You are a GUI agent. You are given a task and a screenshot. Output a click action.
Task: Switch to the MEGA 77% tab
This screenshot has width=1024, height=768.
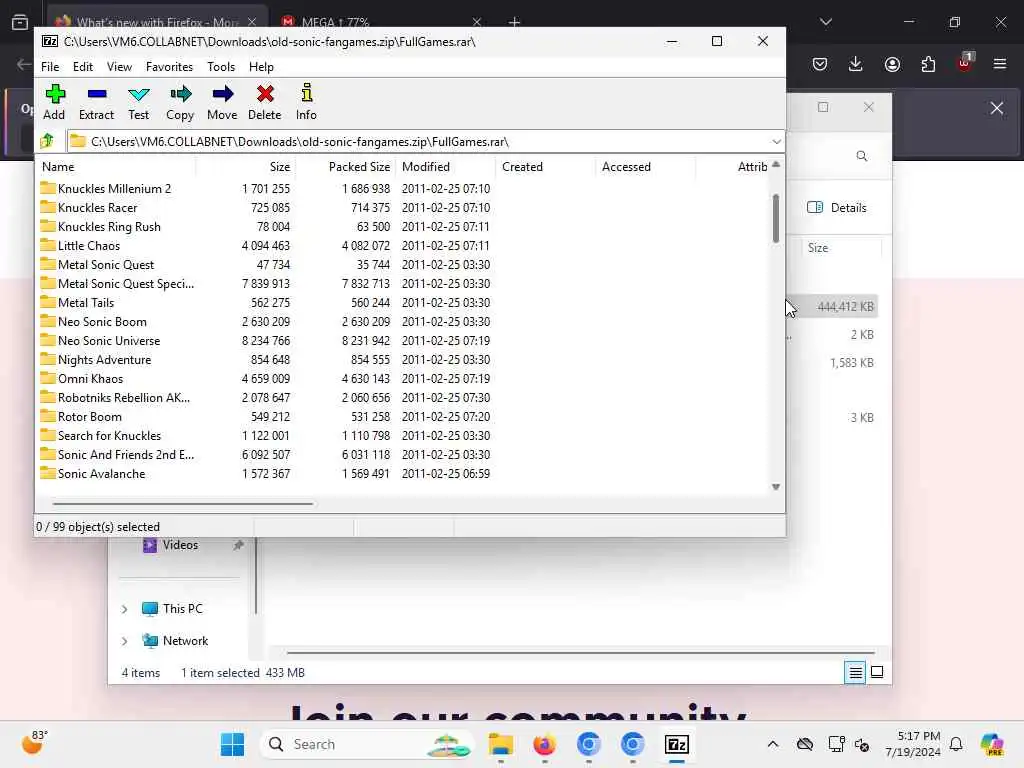tap(382, 22)
